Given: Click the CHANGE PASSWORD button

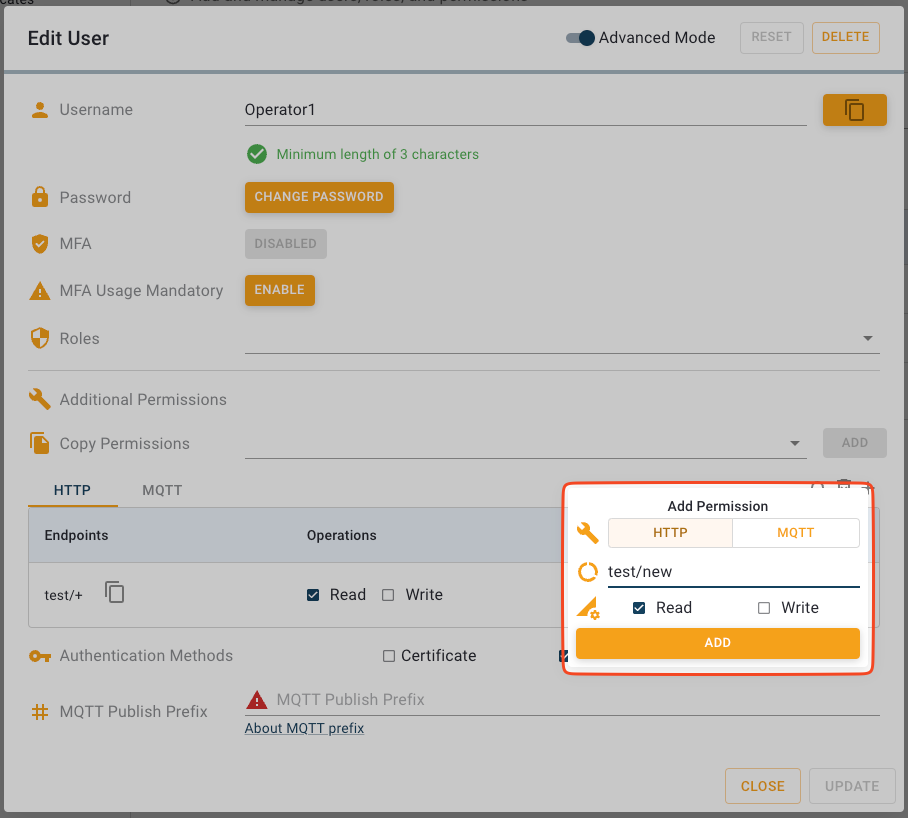Looking at the screenshot, I should (x=319, y=197).
